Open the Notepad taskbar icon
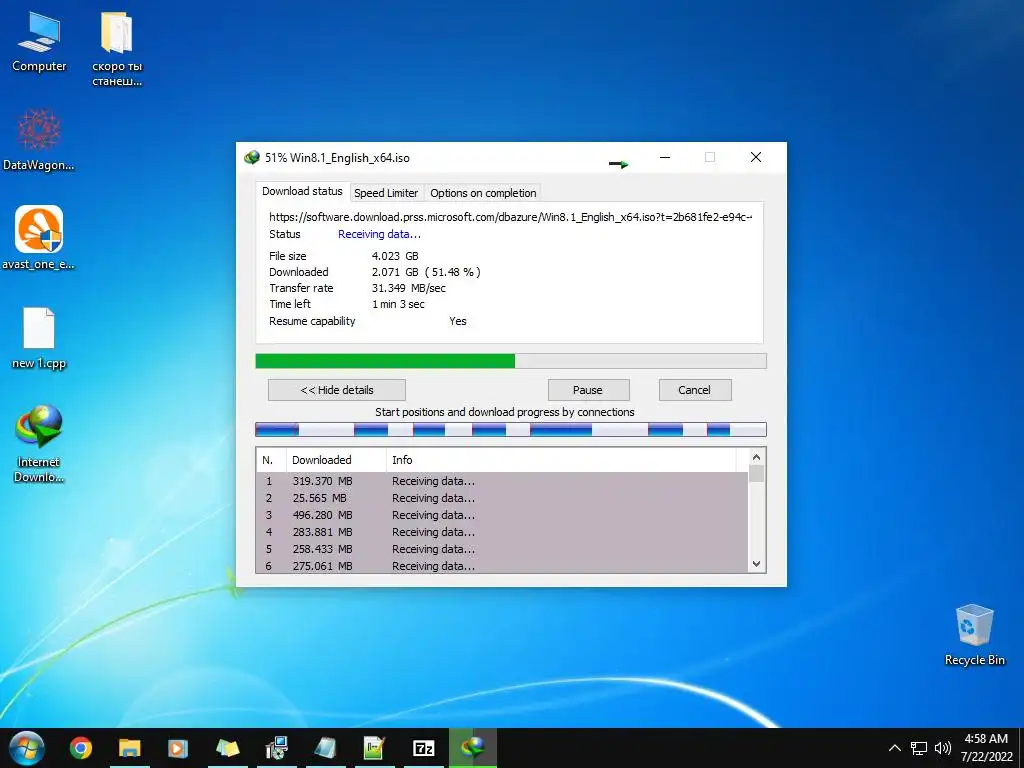 [325, 748]
